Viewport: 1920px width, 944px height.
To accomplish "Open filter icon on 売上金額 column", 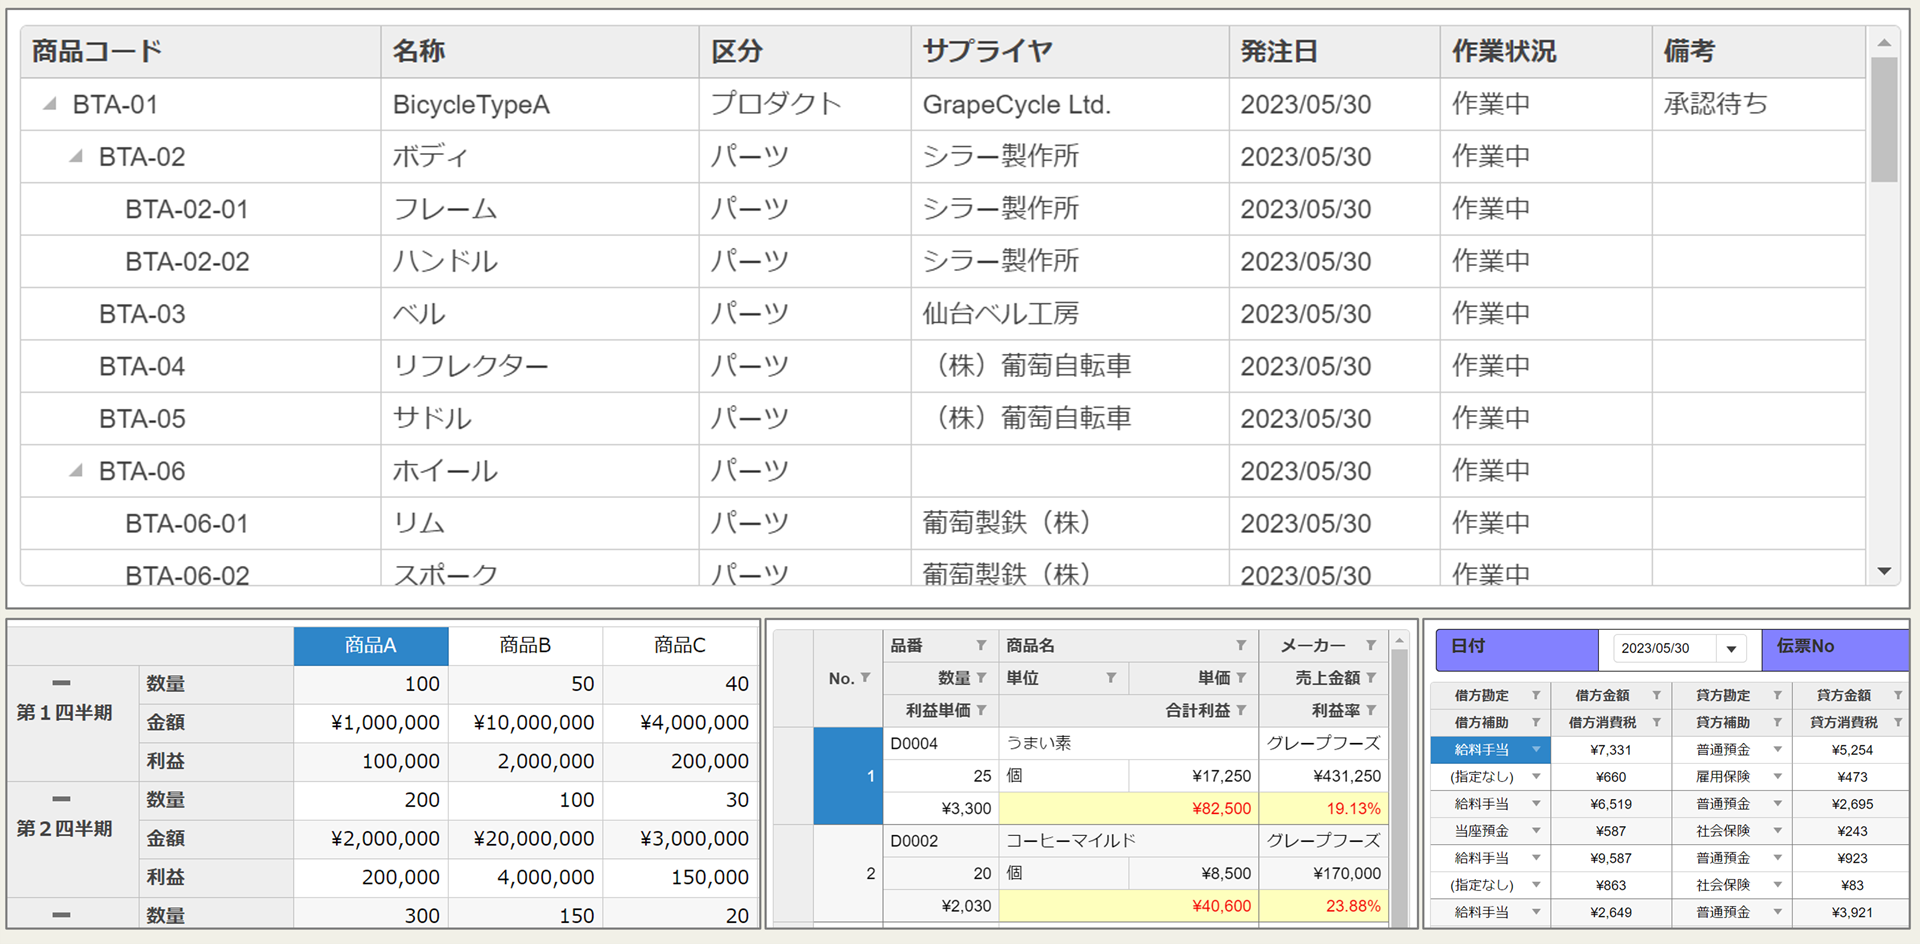I will point(1371,678).
